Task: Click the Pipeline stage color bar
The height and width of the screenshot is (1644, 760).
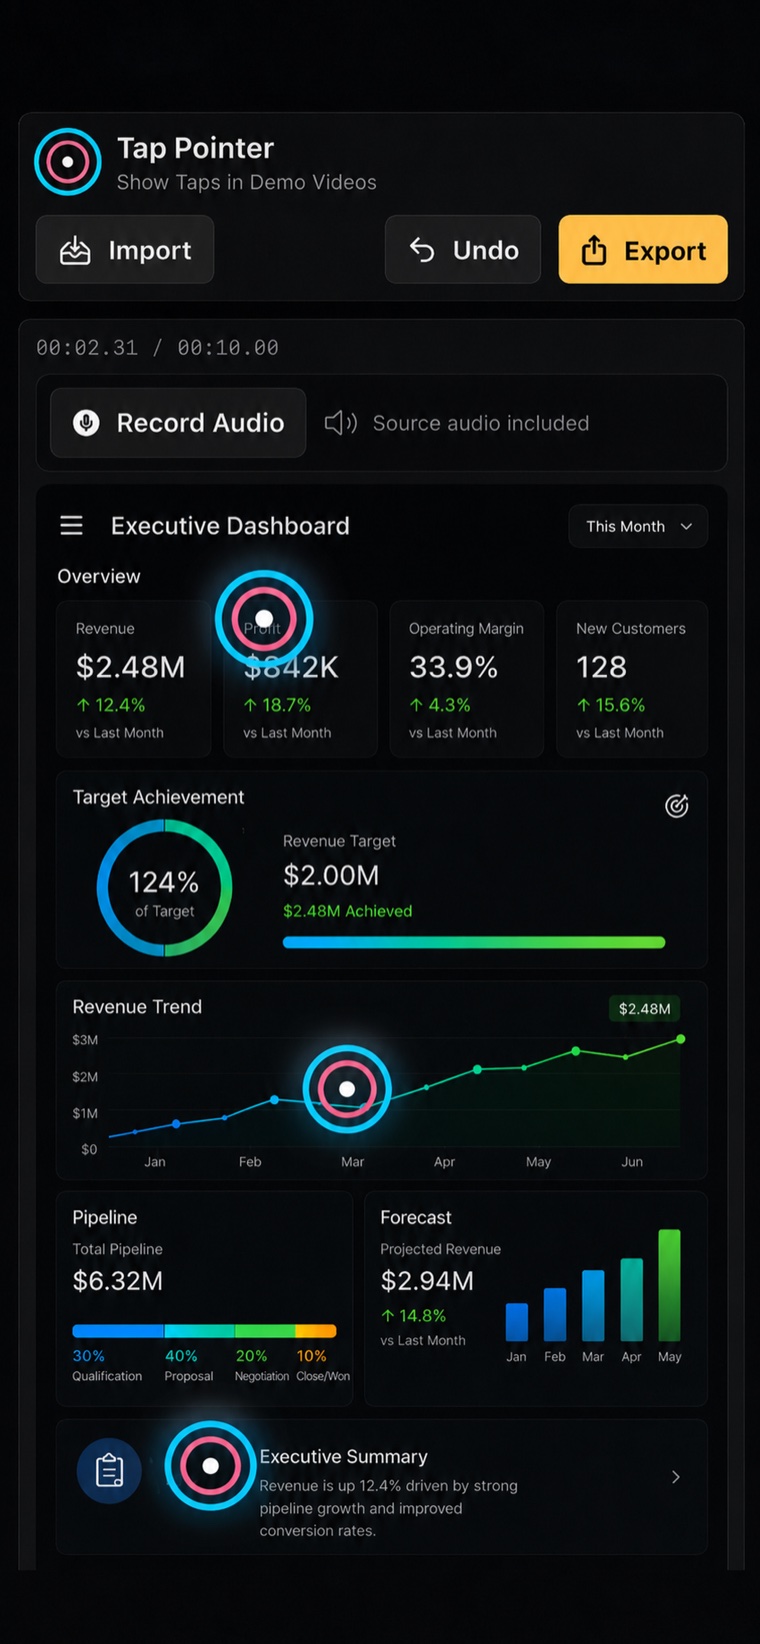Action: [204, 1331]
